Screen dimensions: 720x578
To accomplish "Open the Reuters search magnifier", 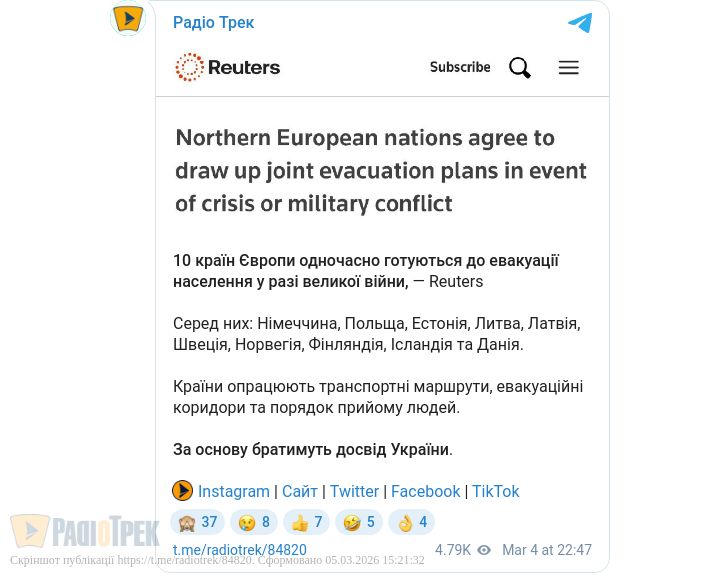I will click(520, 68).
